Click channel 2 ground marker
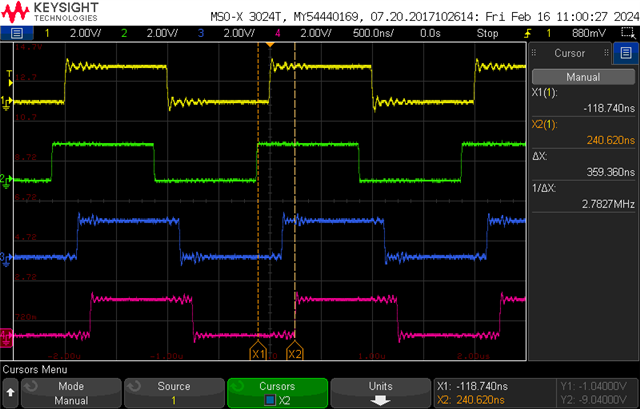Screen dimensions: 640x409 [6, 181]
